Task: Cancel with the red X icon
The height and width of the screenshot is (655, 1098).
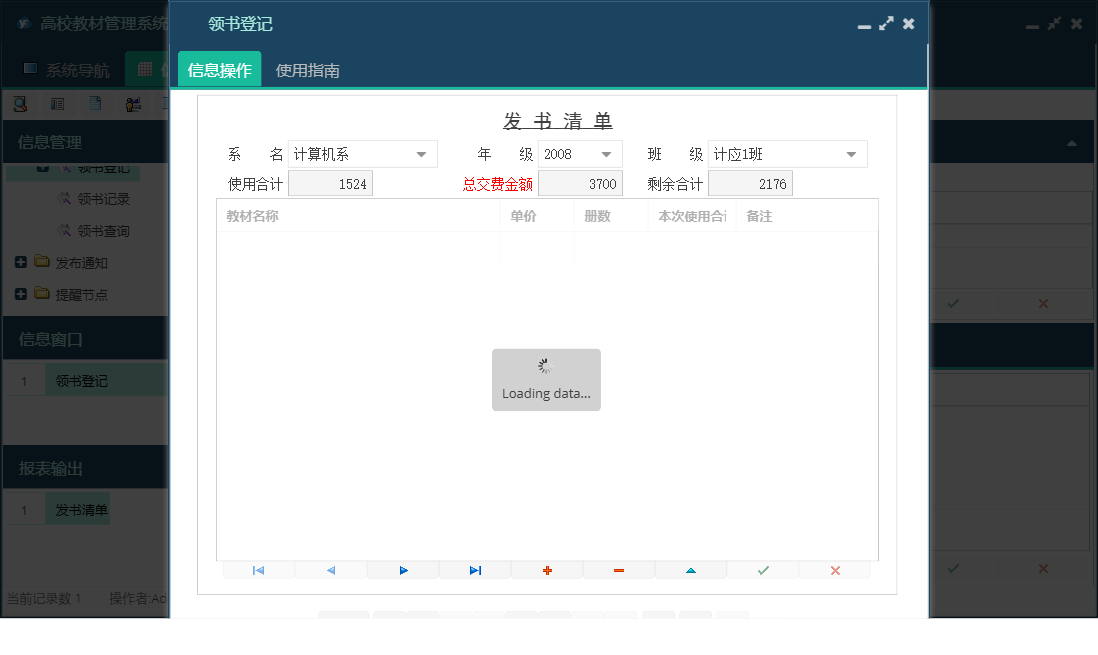Action: [x=834, y=569]
